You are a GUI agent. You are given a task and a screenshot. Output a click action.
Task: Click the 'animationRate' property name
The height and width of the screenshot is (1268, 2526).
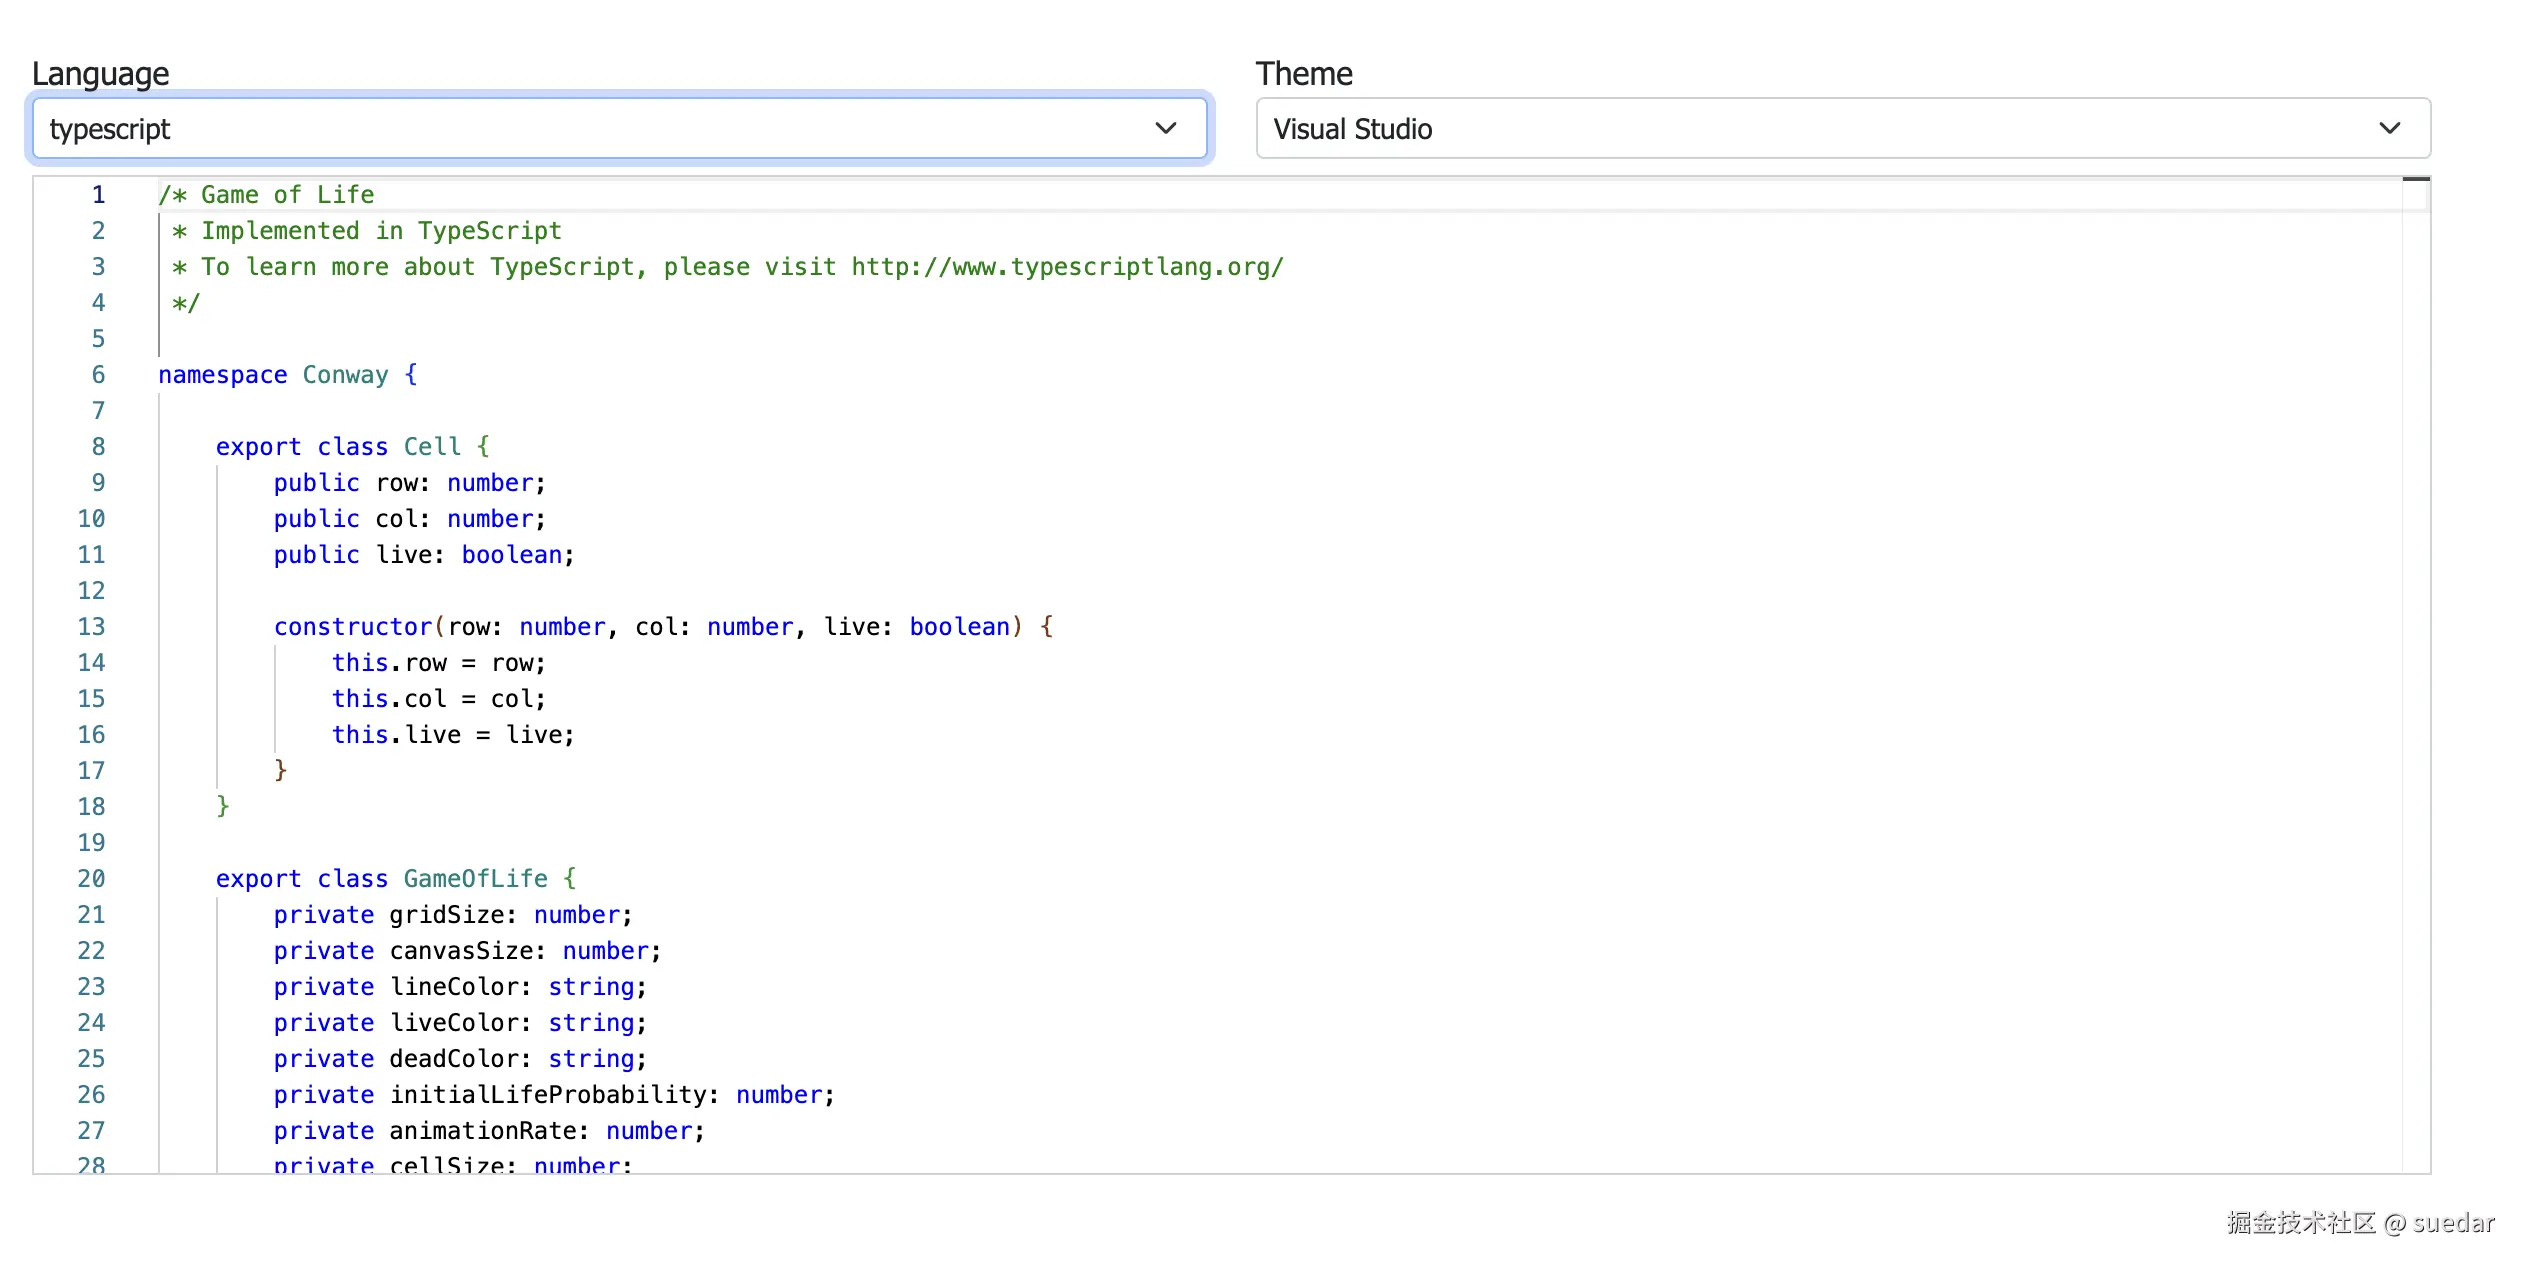click(x=482, y=1131)
